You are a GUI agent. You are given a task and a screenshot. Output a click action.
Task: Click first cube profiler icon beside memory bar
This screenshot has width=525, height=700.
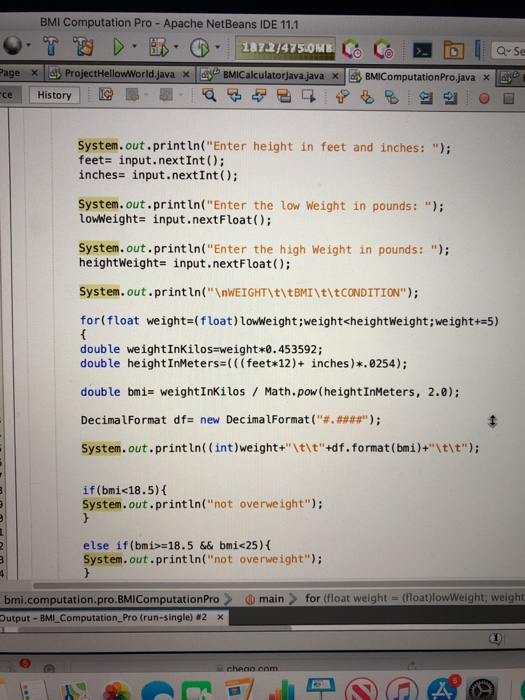click(352, 49)
